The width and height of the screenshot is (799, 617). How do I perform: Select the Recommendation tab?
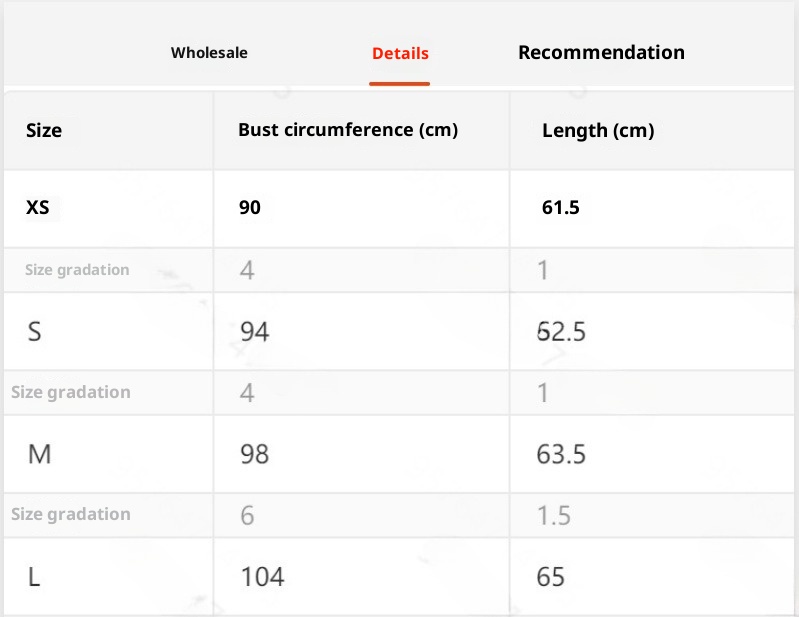[601, 53]
